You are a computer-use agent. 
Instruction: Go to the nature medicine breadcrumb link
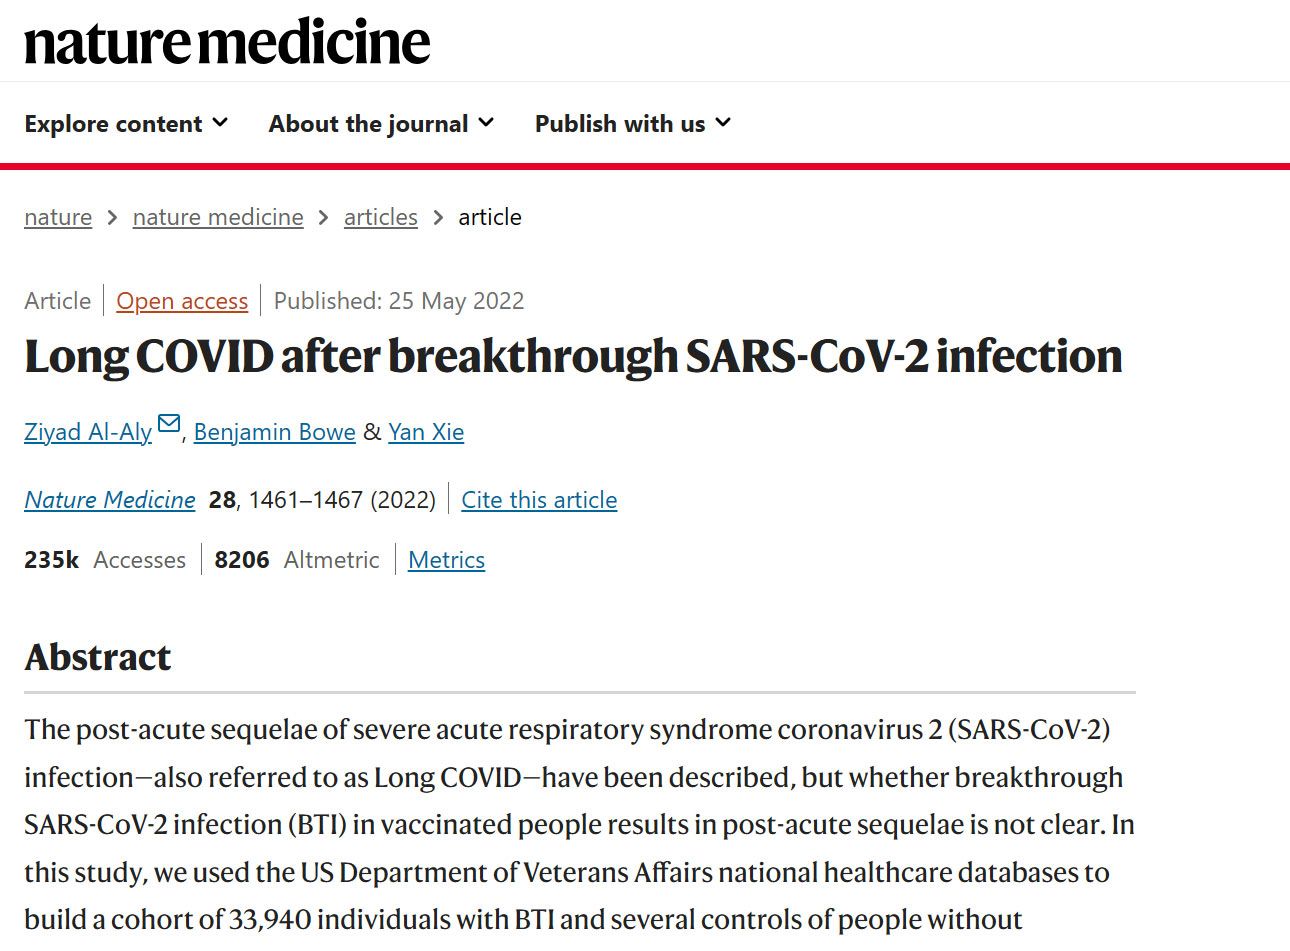pyautogui.click(x=218, y=217)
